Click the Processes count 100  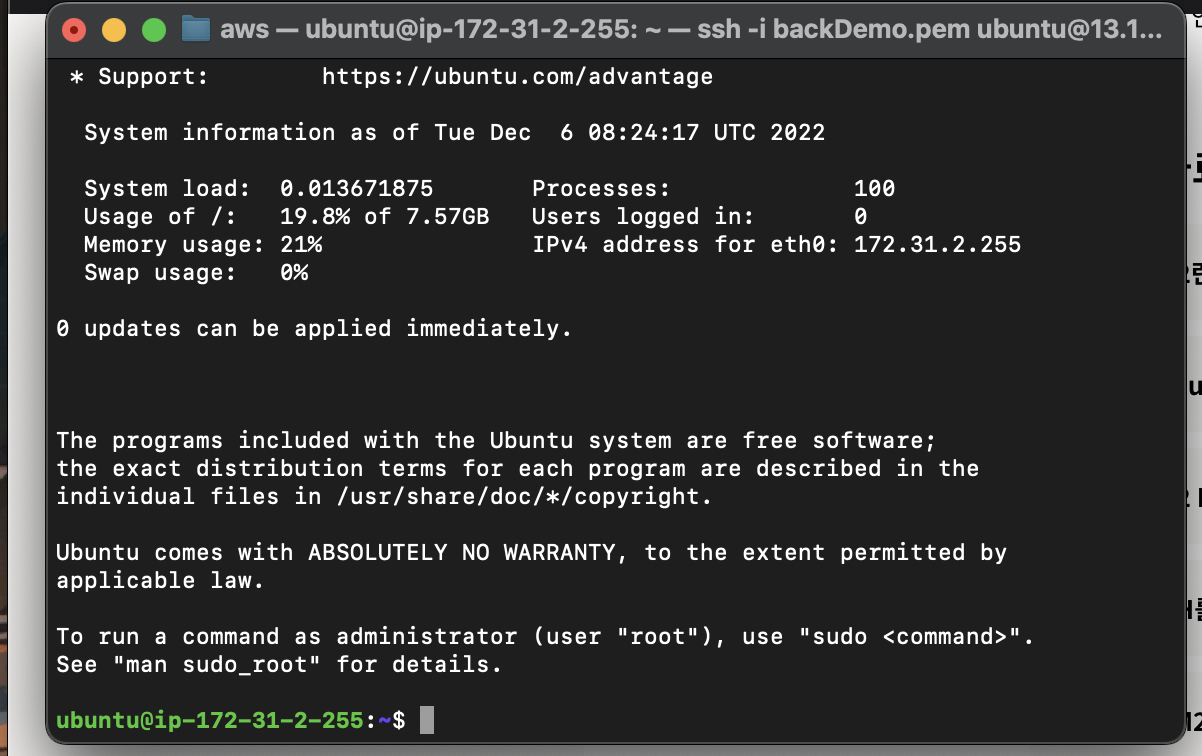(874, 188)
